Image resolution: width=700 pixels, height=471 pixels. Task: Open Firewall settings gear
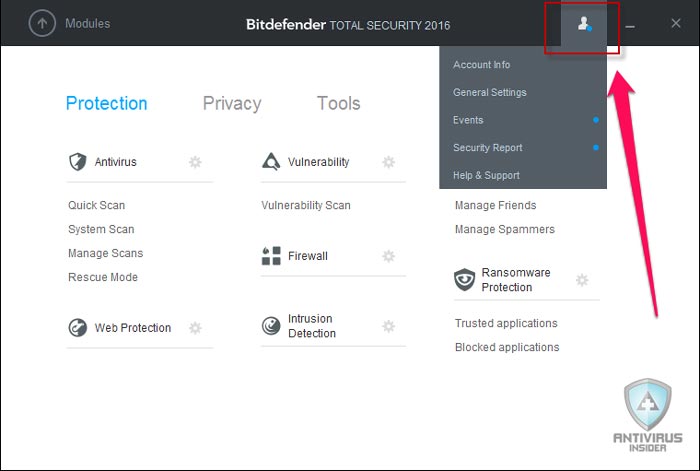click(x=388, y=256)
